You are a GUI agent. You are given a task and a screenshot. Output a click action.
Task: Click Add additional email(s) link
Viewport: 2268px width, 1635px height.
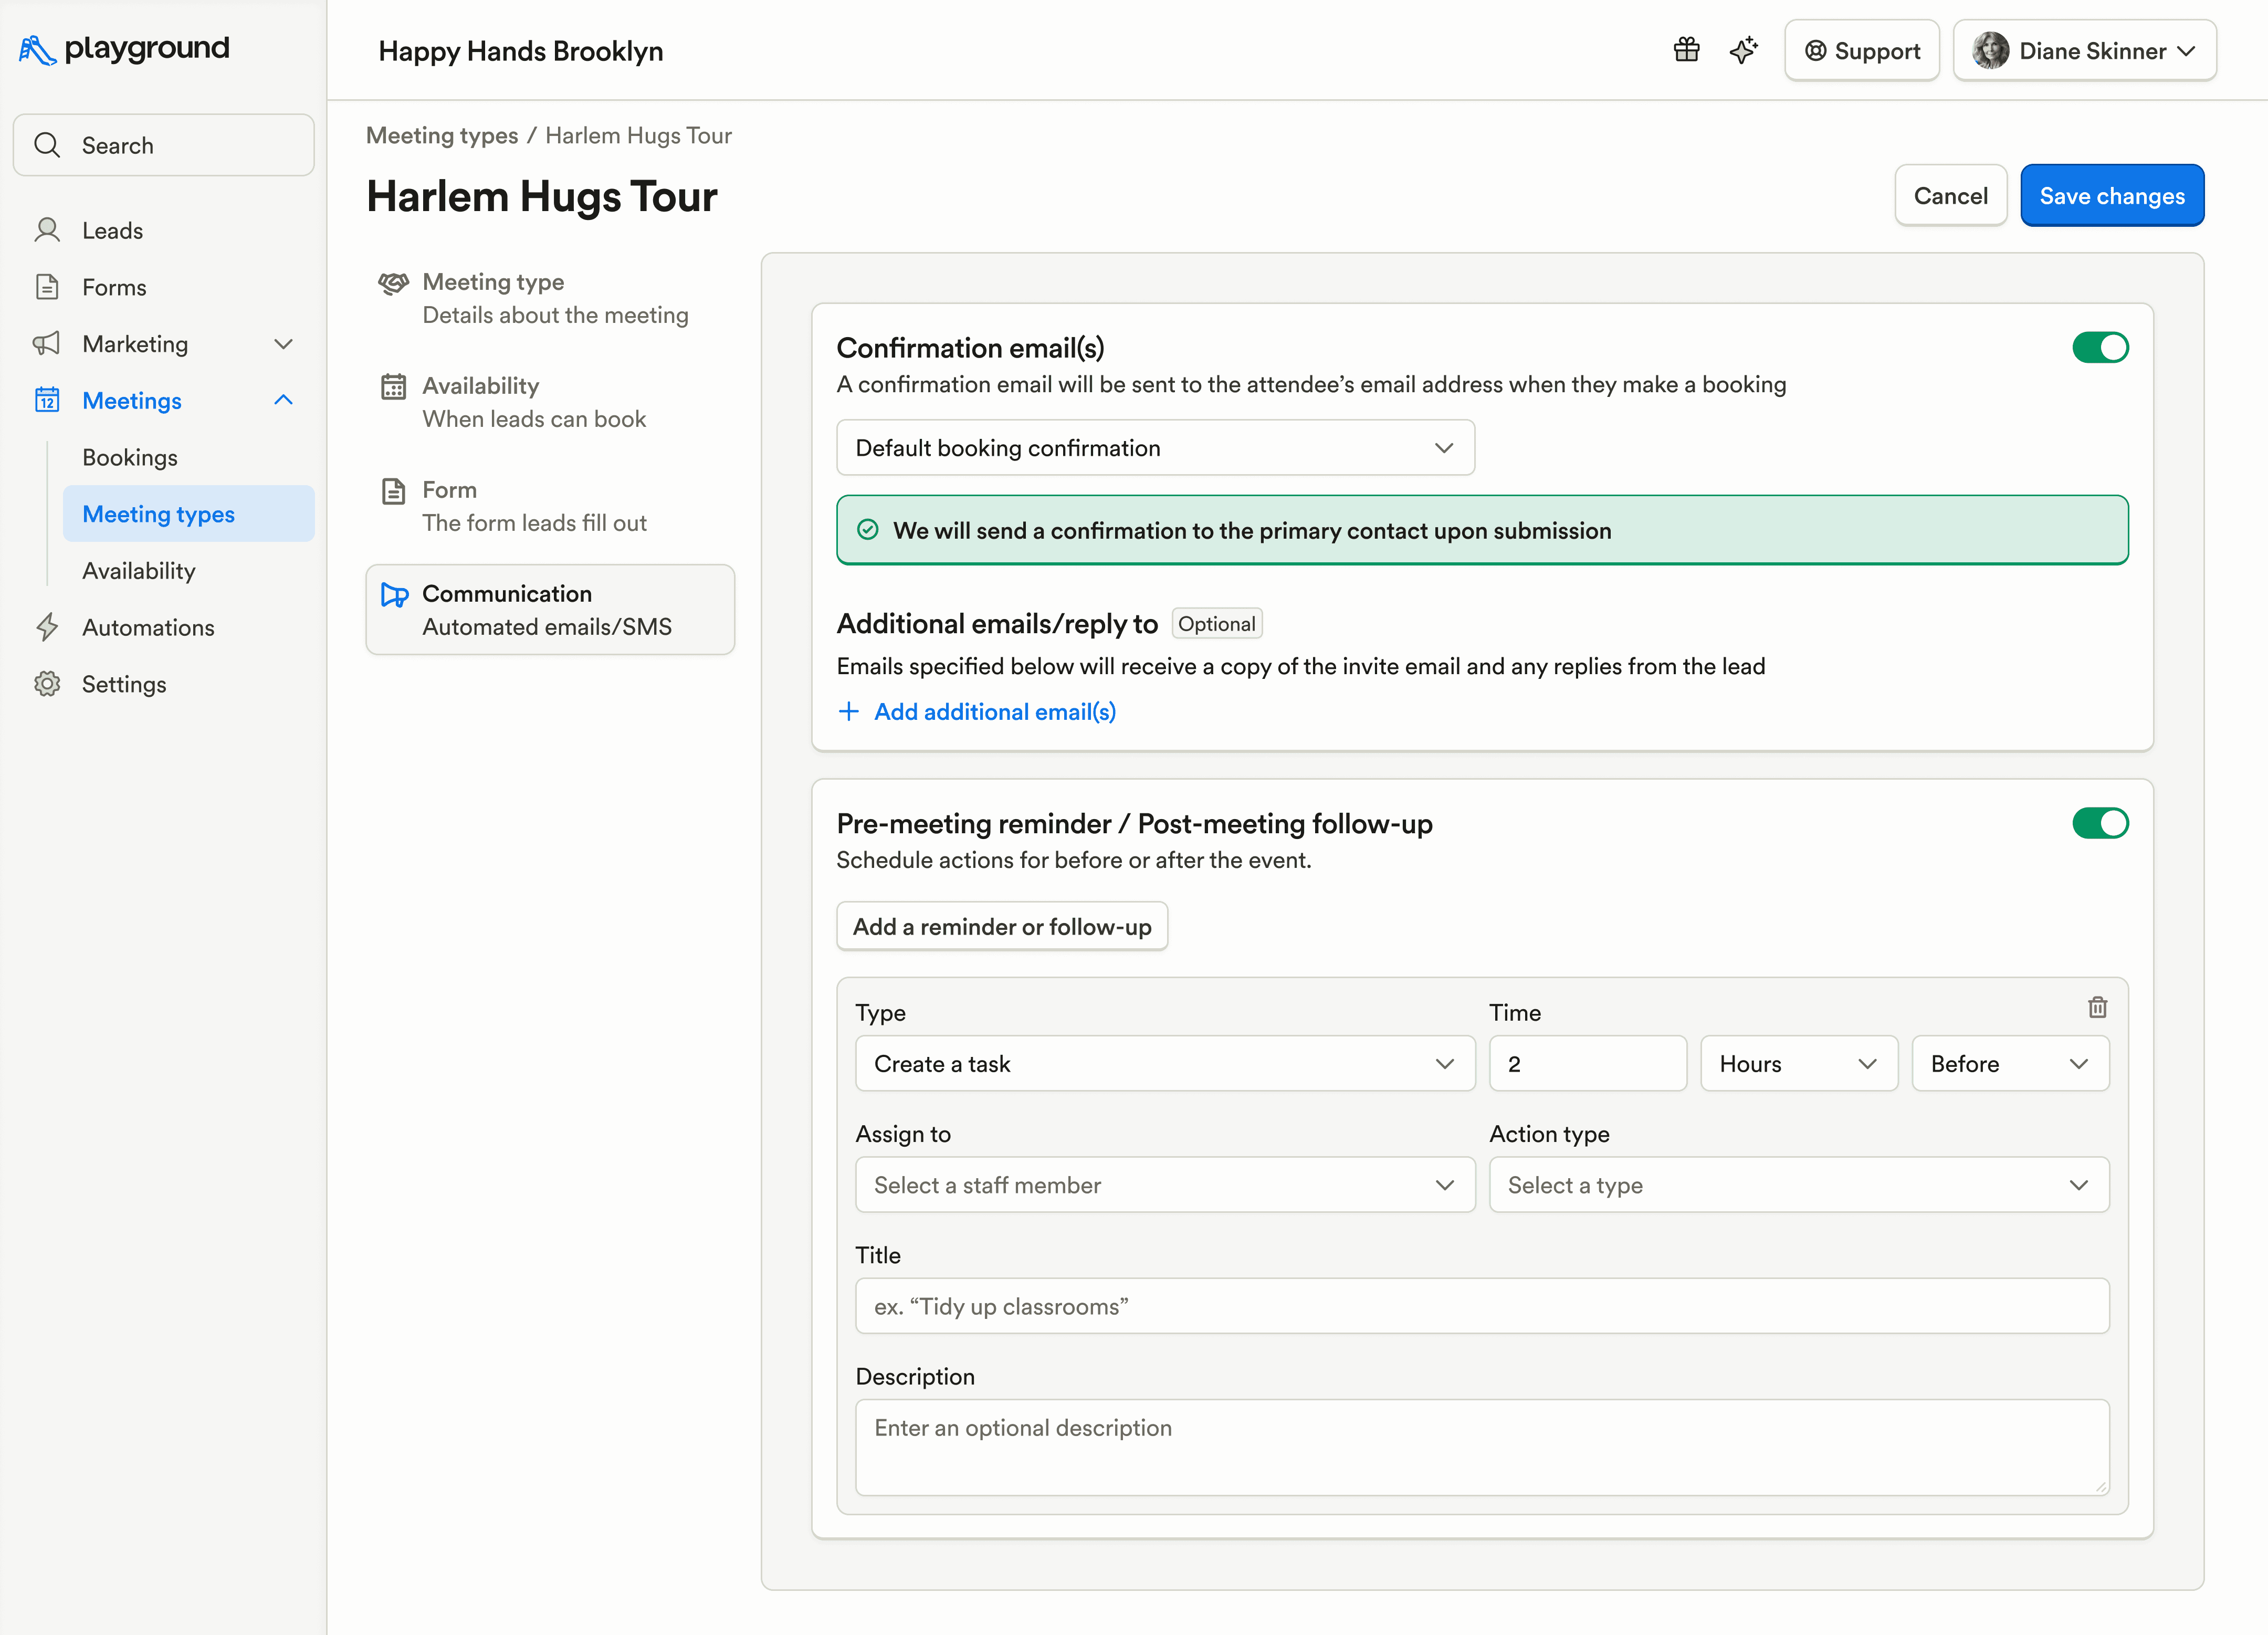(994, 711)
